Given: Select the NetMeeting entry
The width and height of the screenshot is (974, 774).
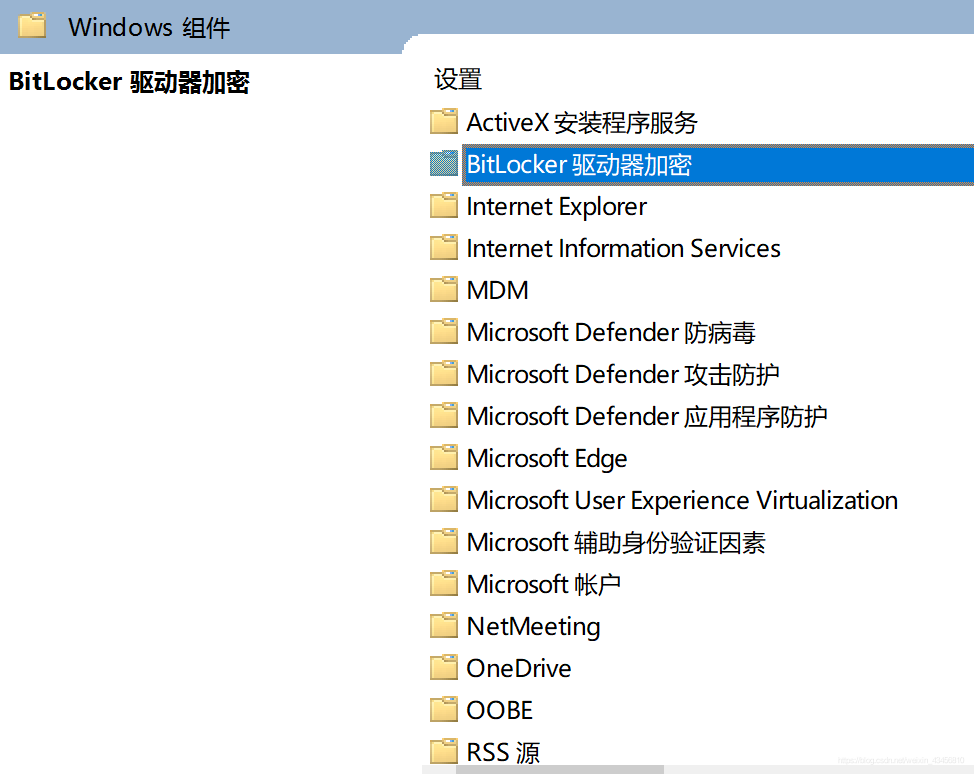Looking at the screenshot, I should [533, 626].
